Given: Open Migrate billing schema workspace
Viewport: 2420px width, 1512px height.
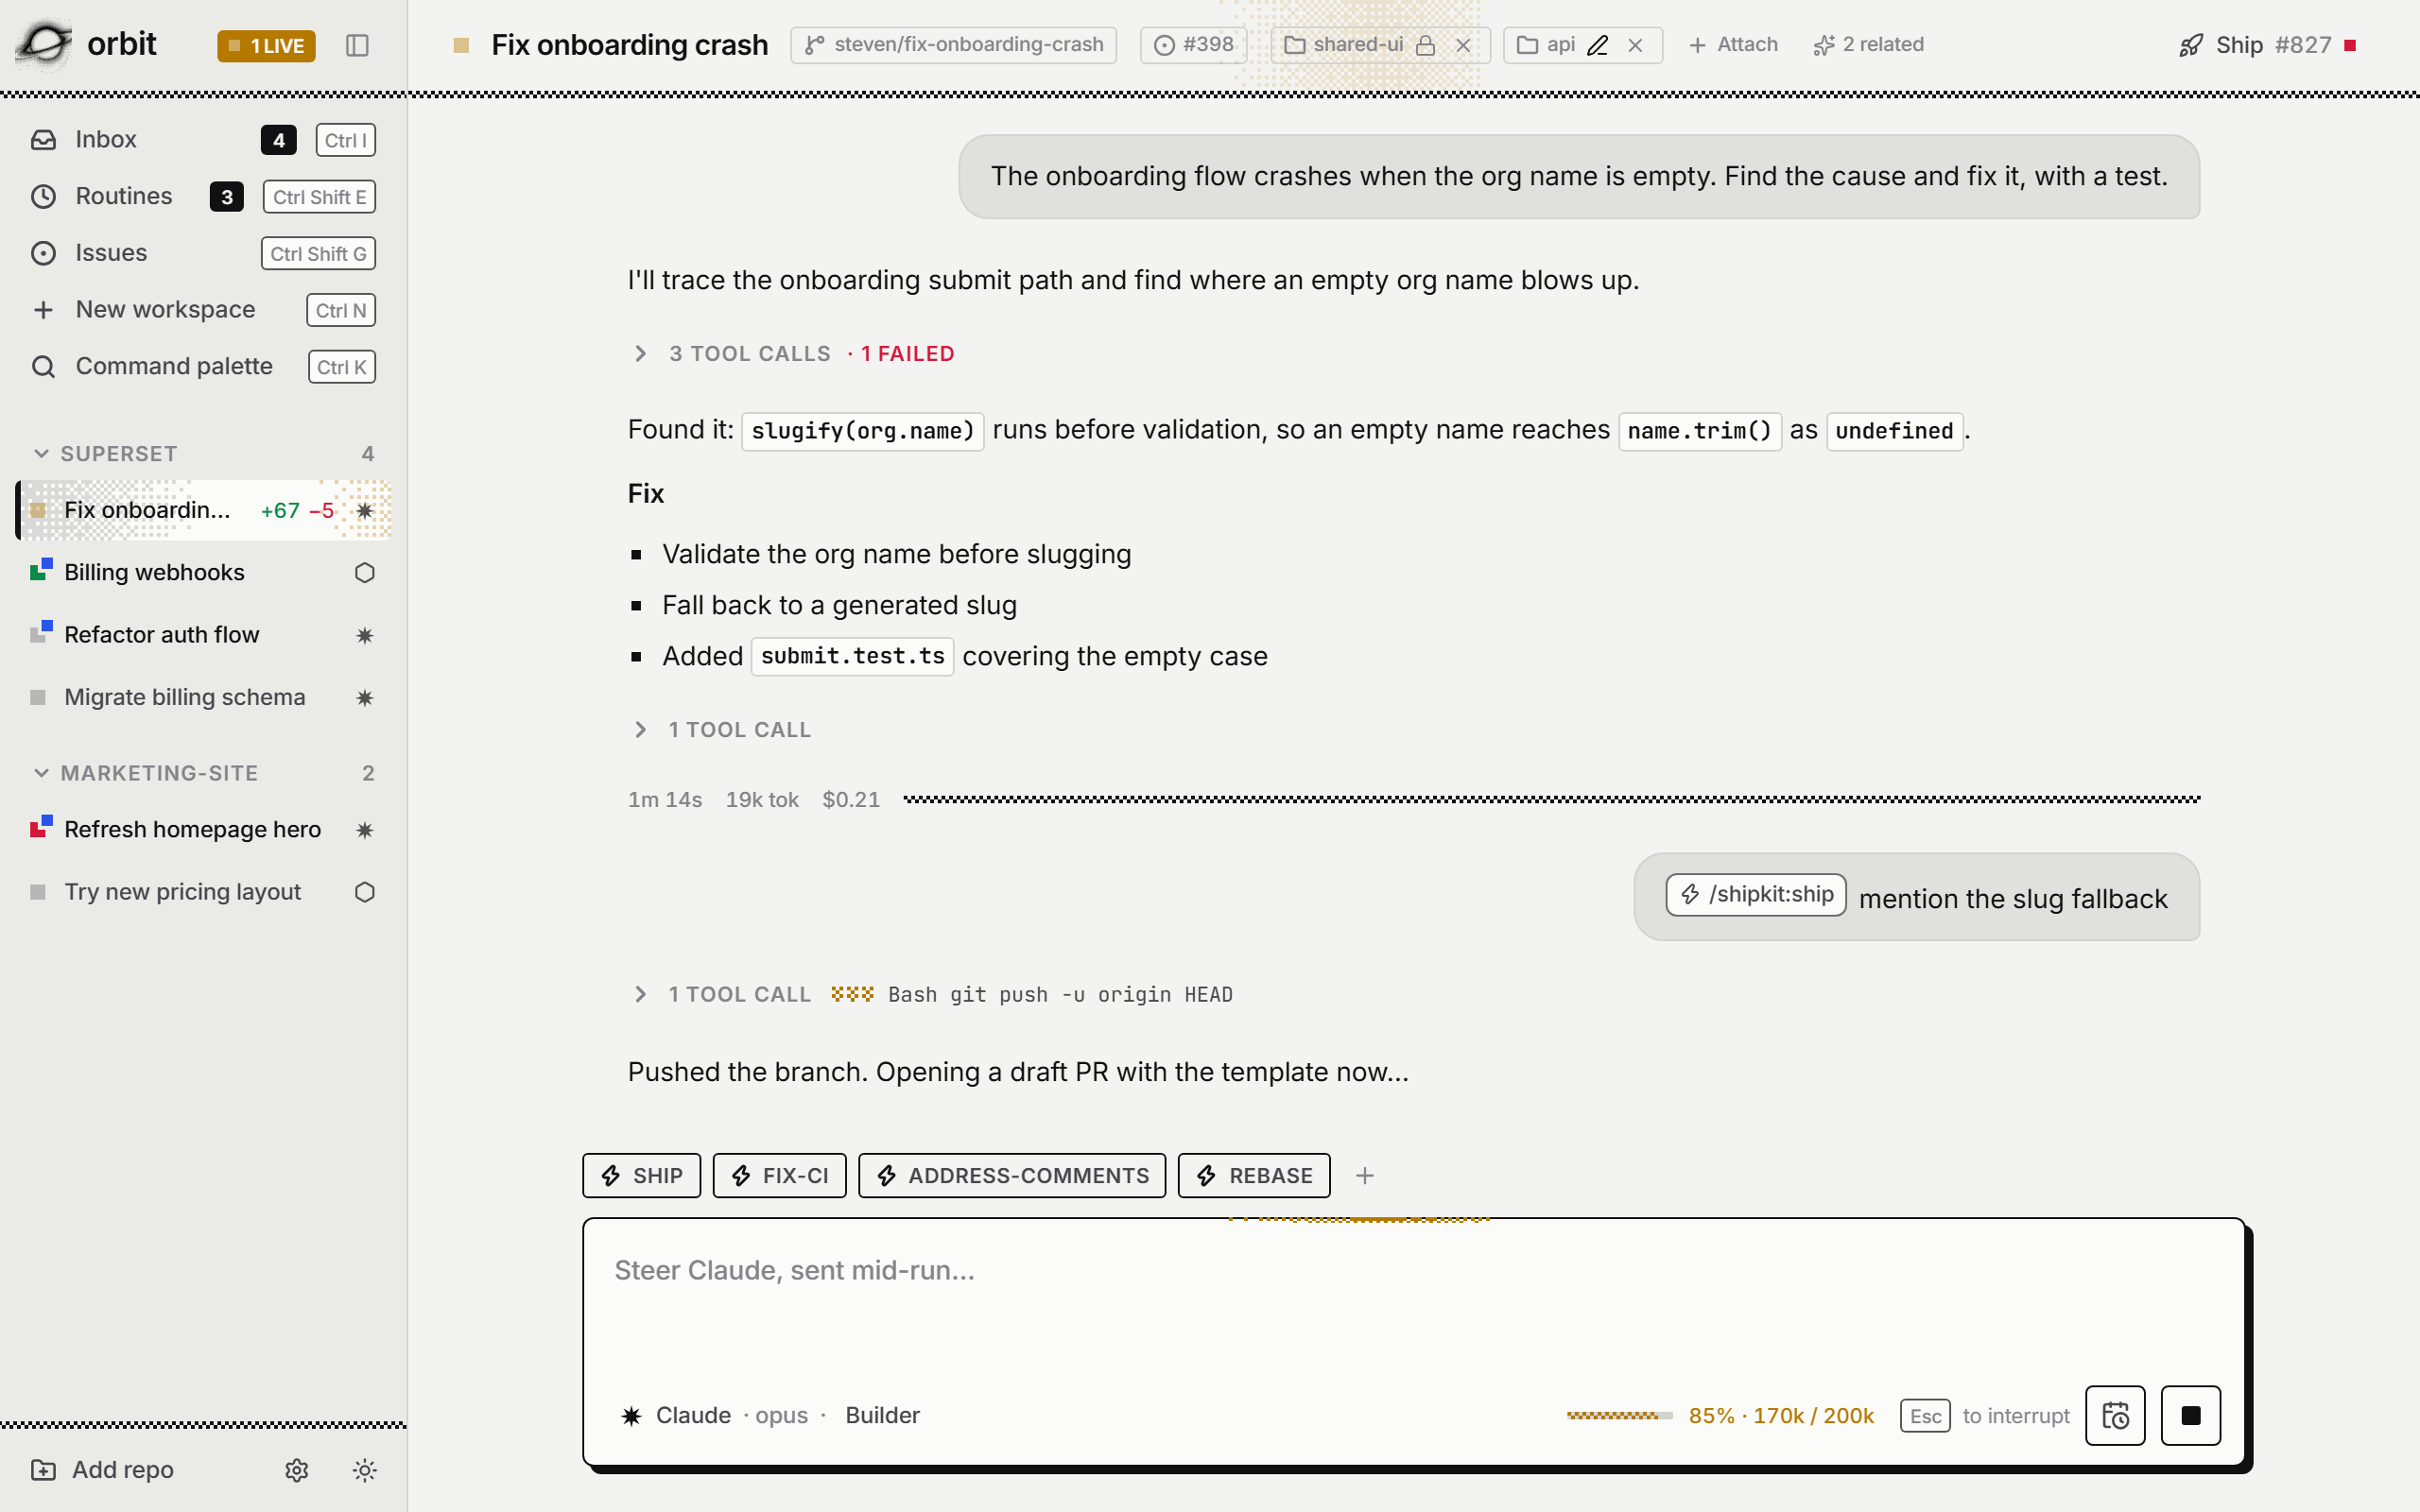Looking at the screenshot, I should pos(203,697).
